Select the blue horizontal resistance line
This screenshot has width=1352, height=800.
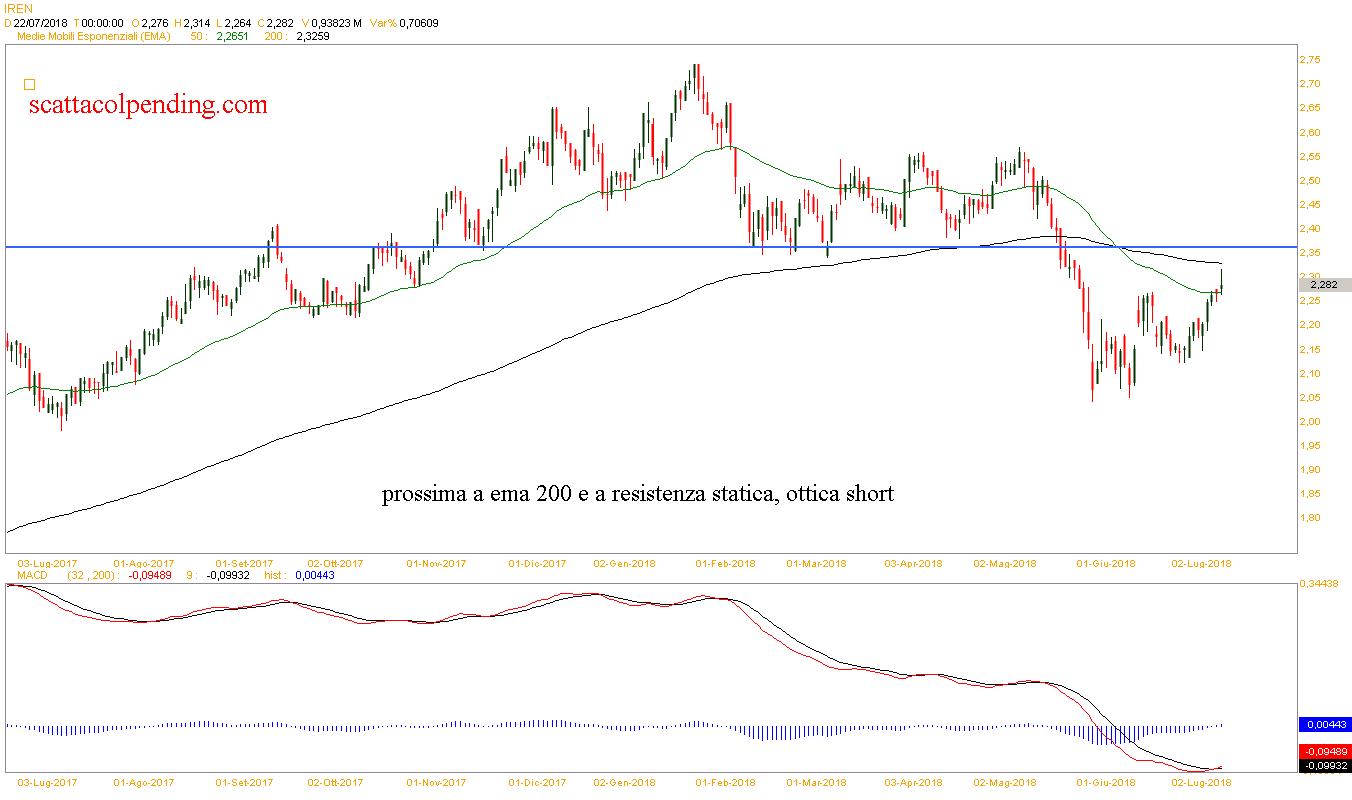650,246
